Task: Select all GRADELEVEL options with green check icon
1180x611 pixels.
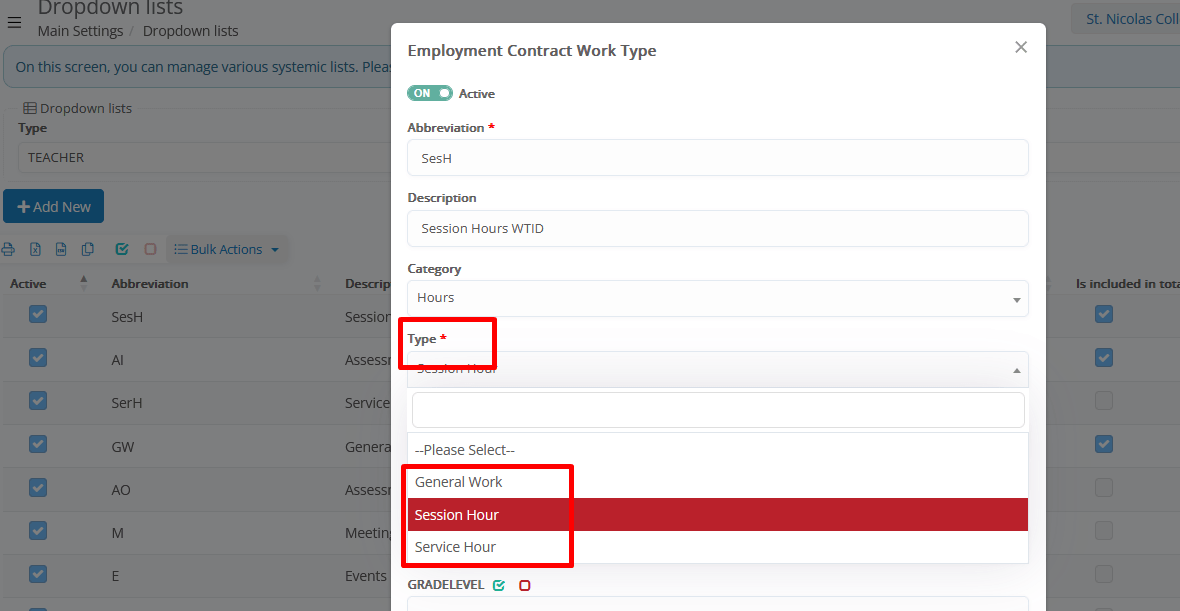Action: coord(499,585)
